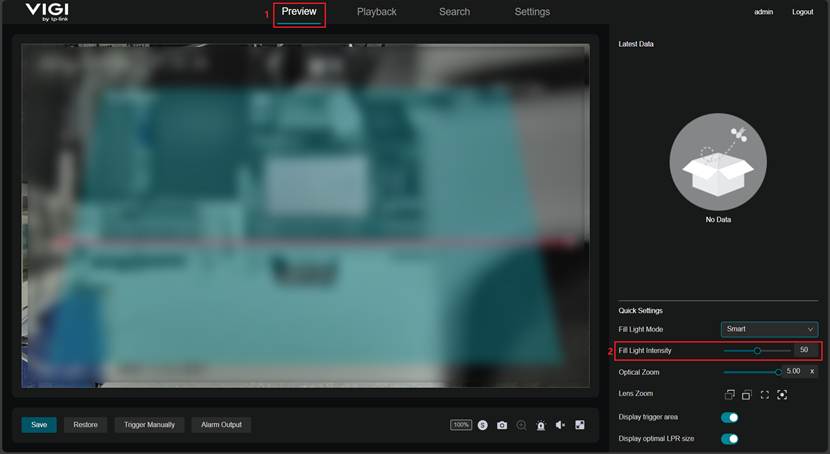Go to the Search tab

click(454, 12)
